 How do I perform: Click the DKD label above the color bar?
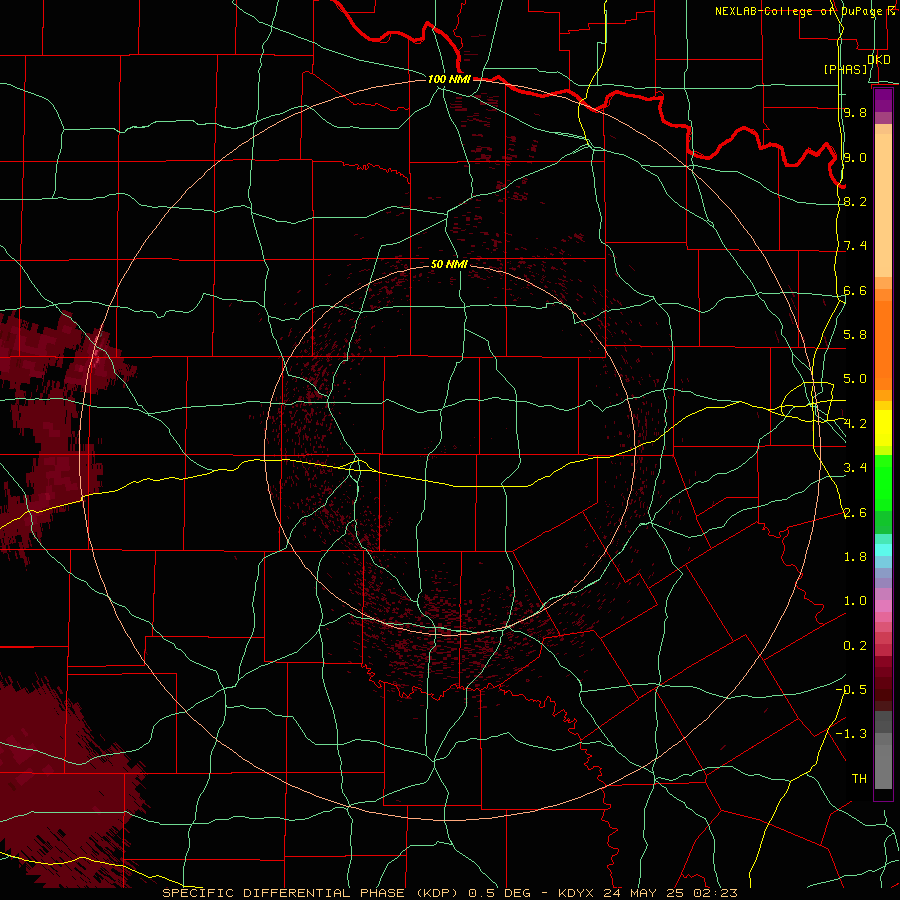[879, 60]
